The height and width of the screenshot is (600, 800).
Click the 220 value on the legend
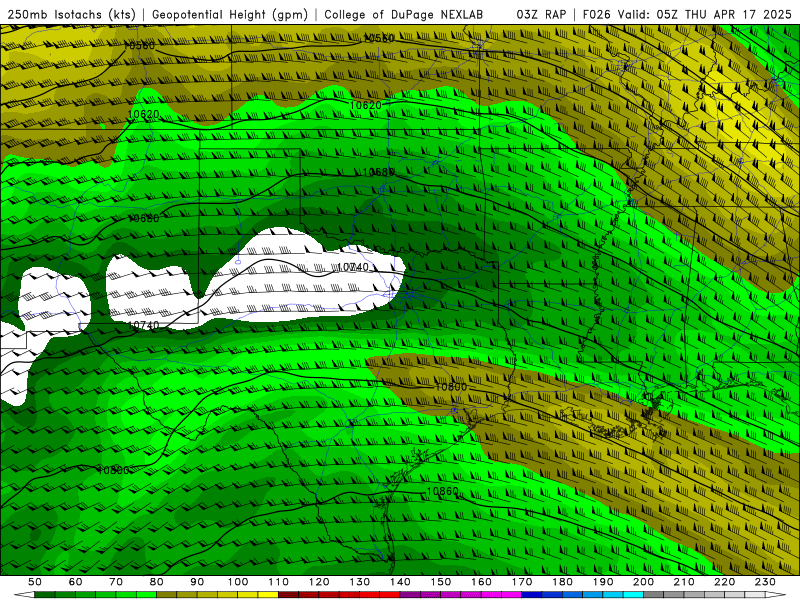pos(724,582)
